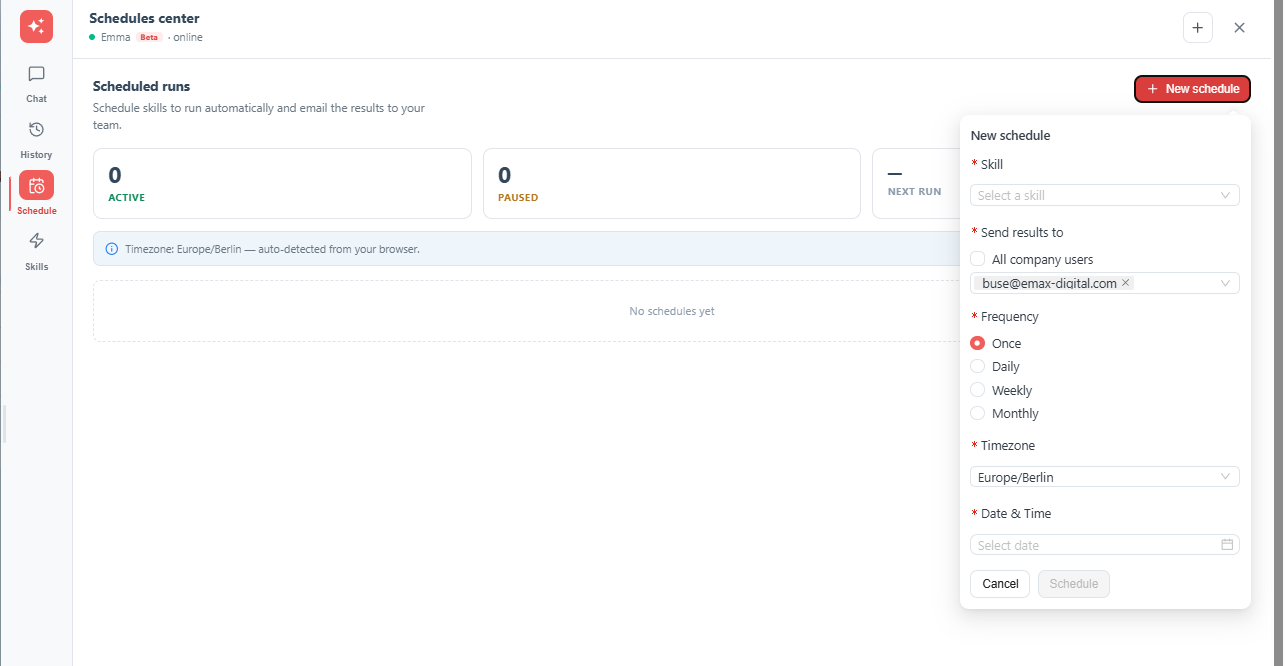1285x666 pixels.
Task: Open the Skills lightning icon
Action: click(36, 241)
